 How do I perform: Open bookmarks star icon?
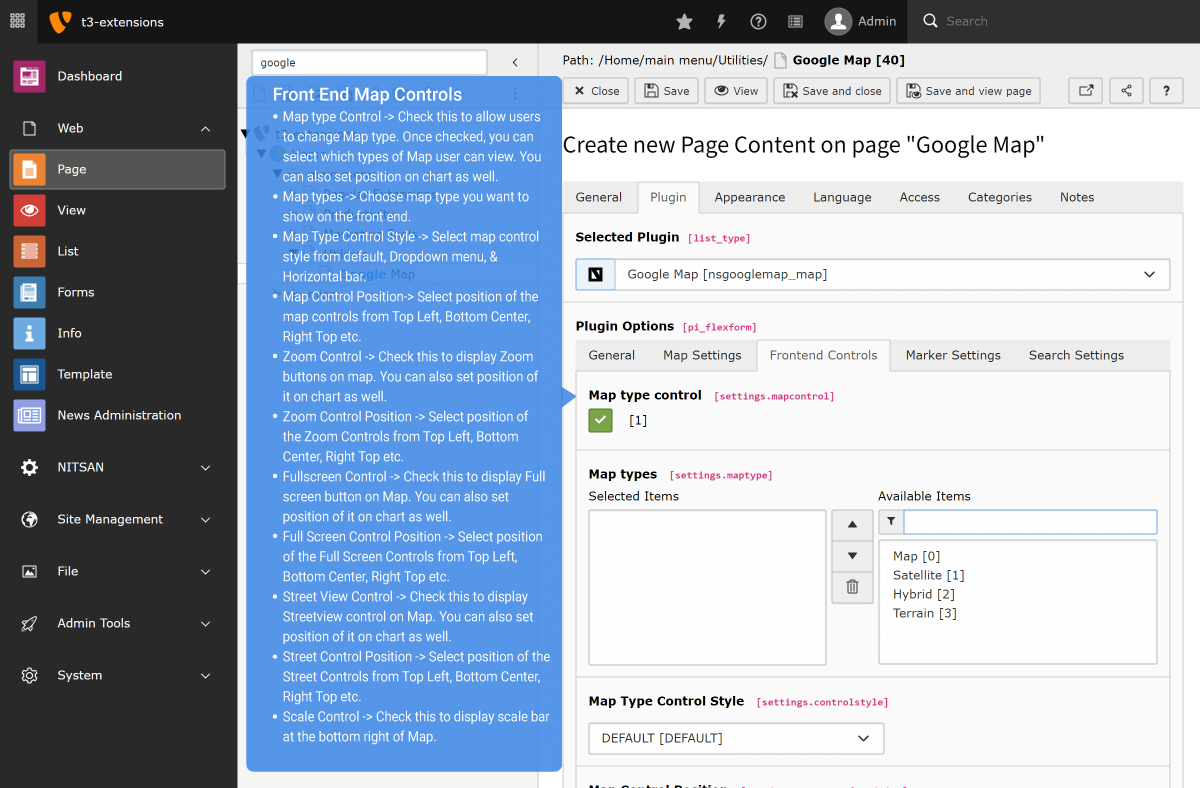pyautogui.click(x=684, y=21)
